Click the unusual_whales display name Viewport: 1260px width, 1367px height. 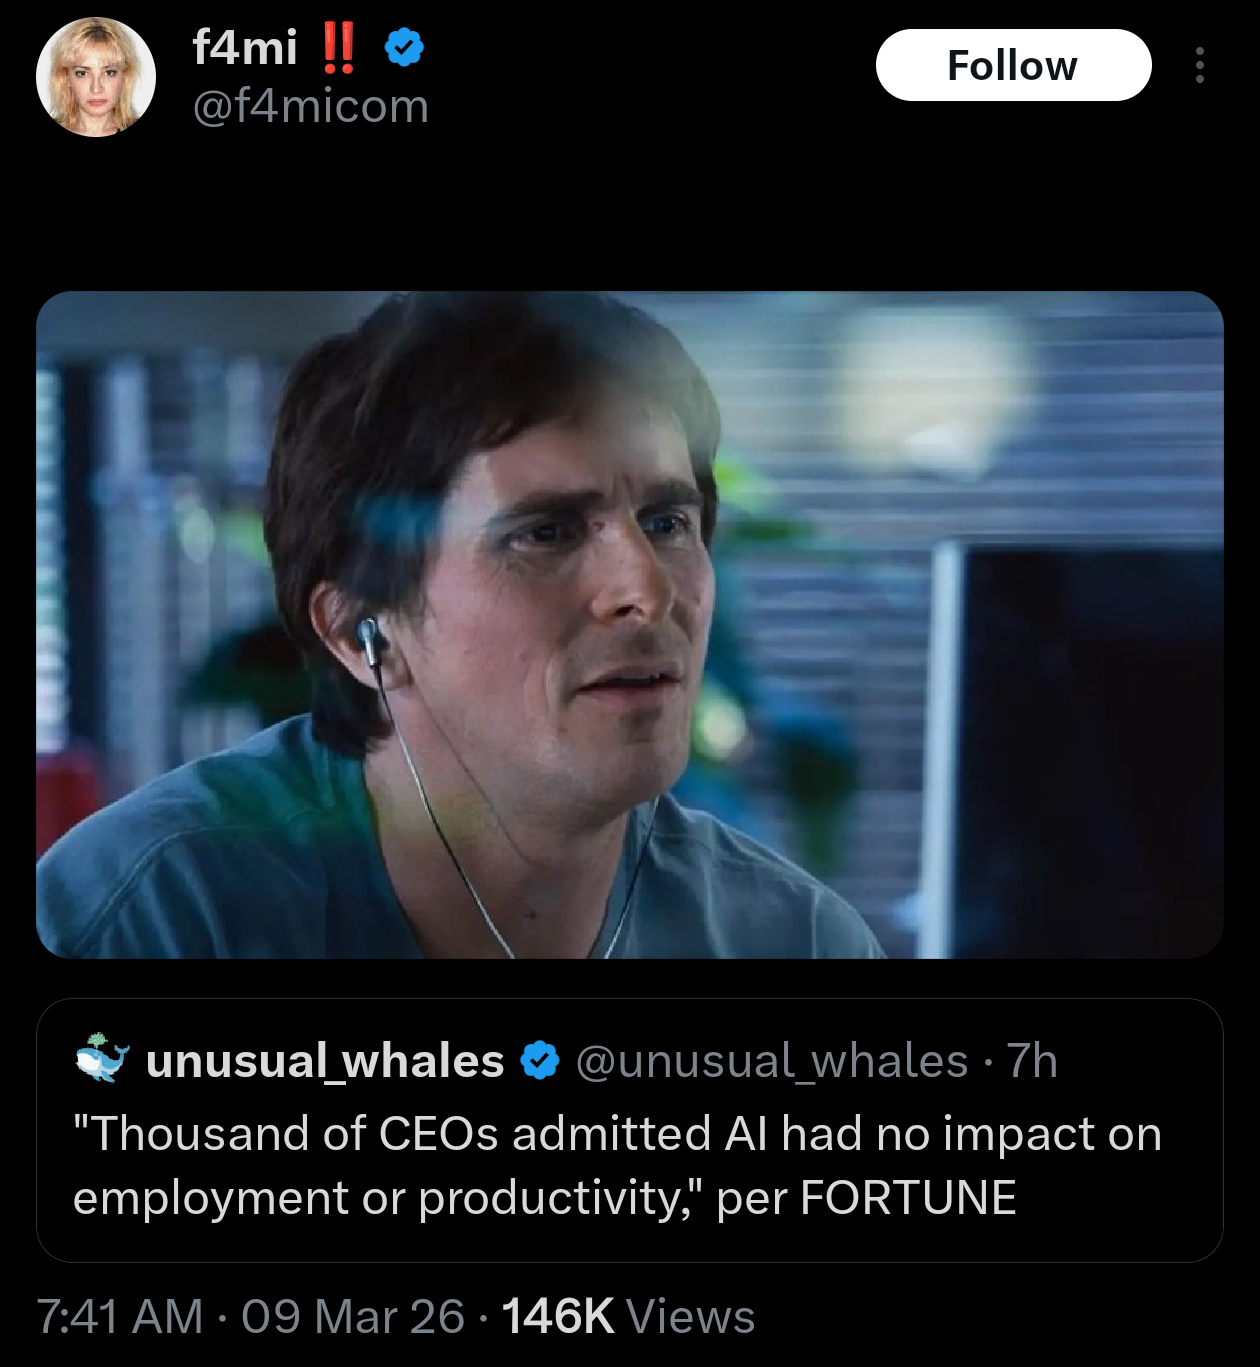(325, 1063)
